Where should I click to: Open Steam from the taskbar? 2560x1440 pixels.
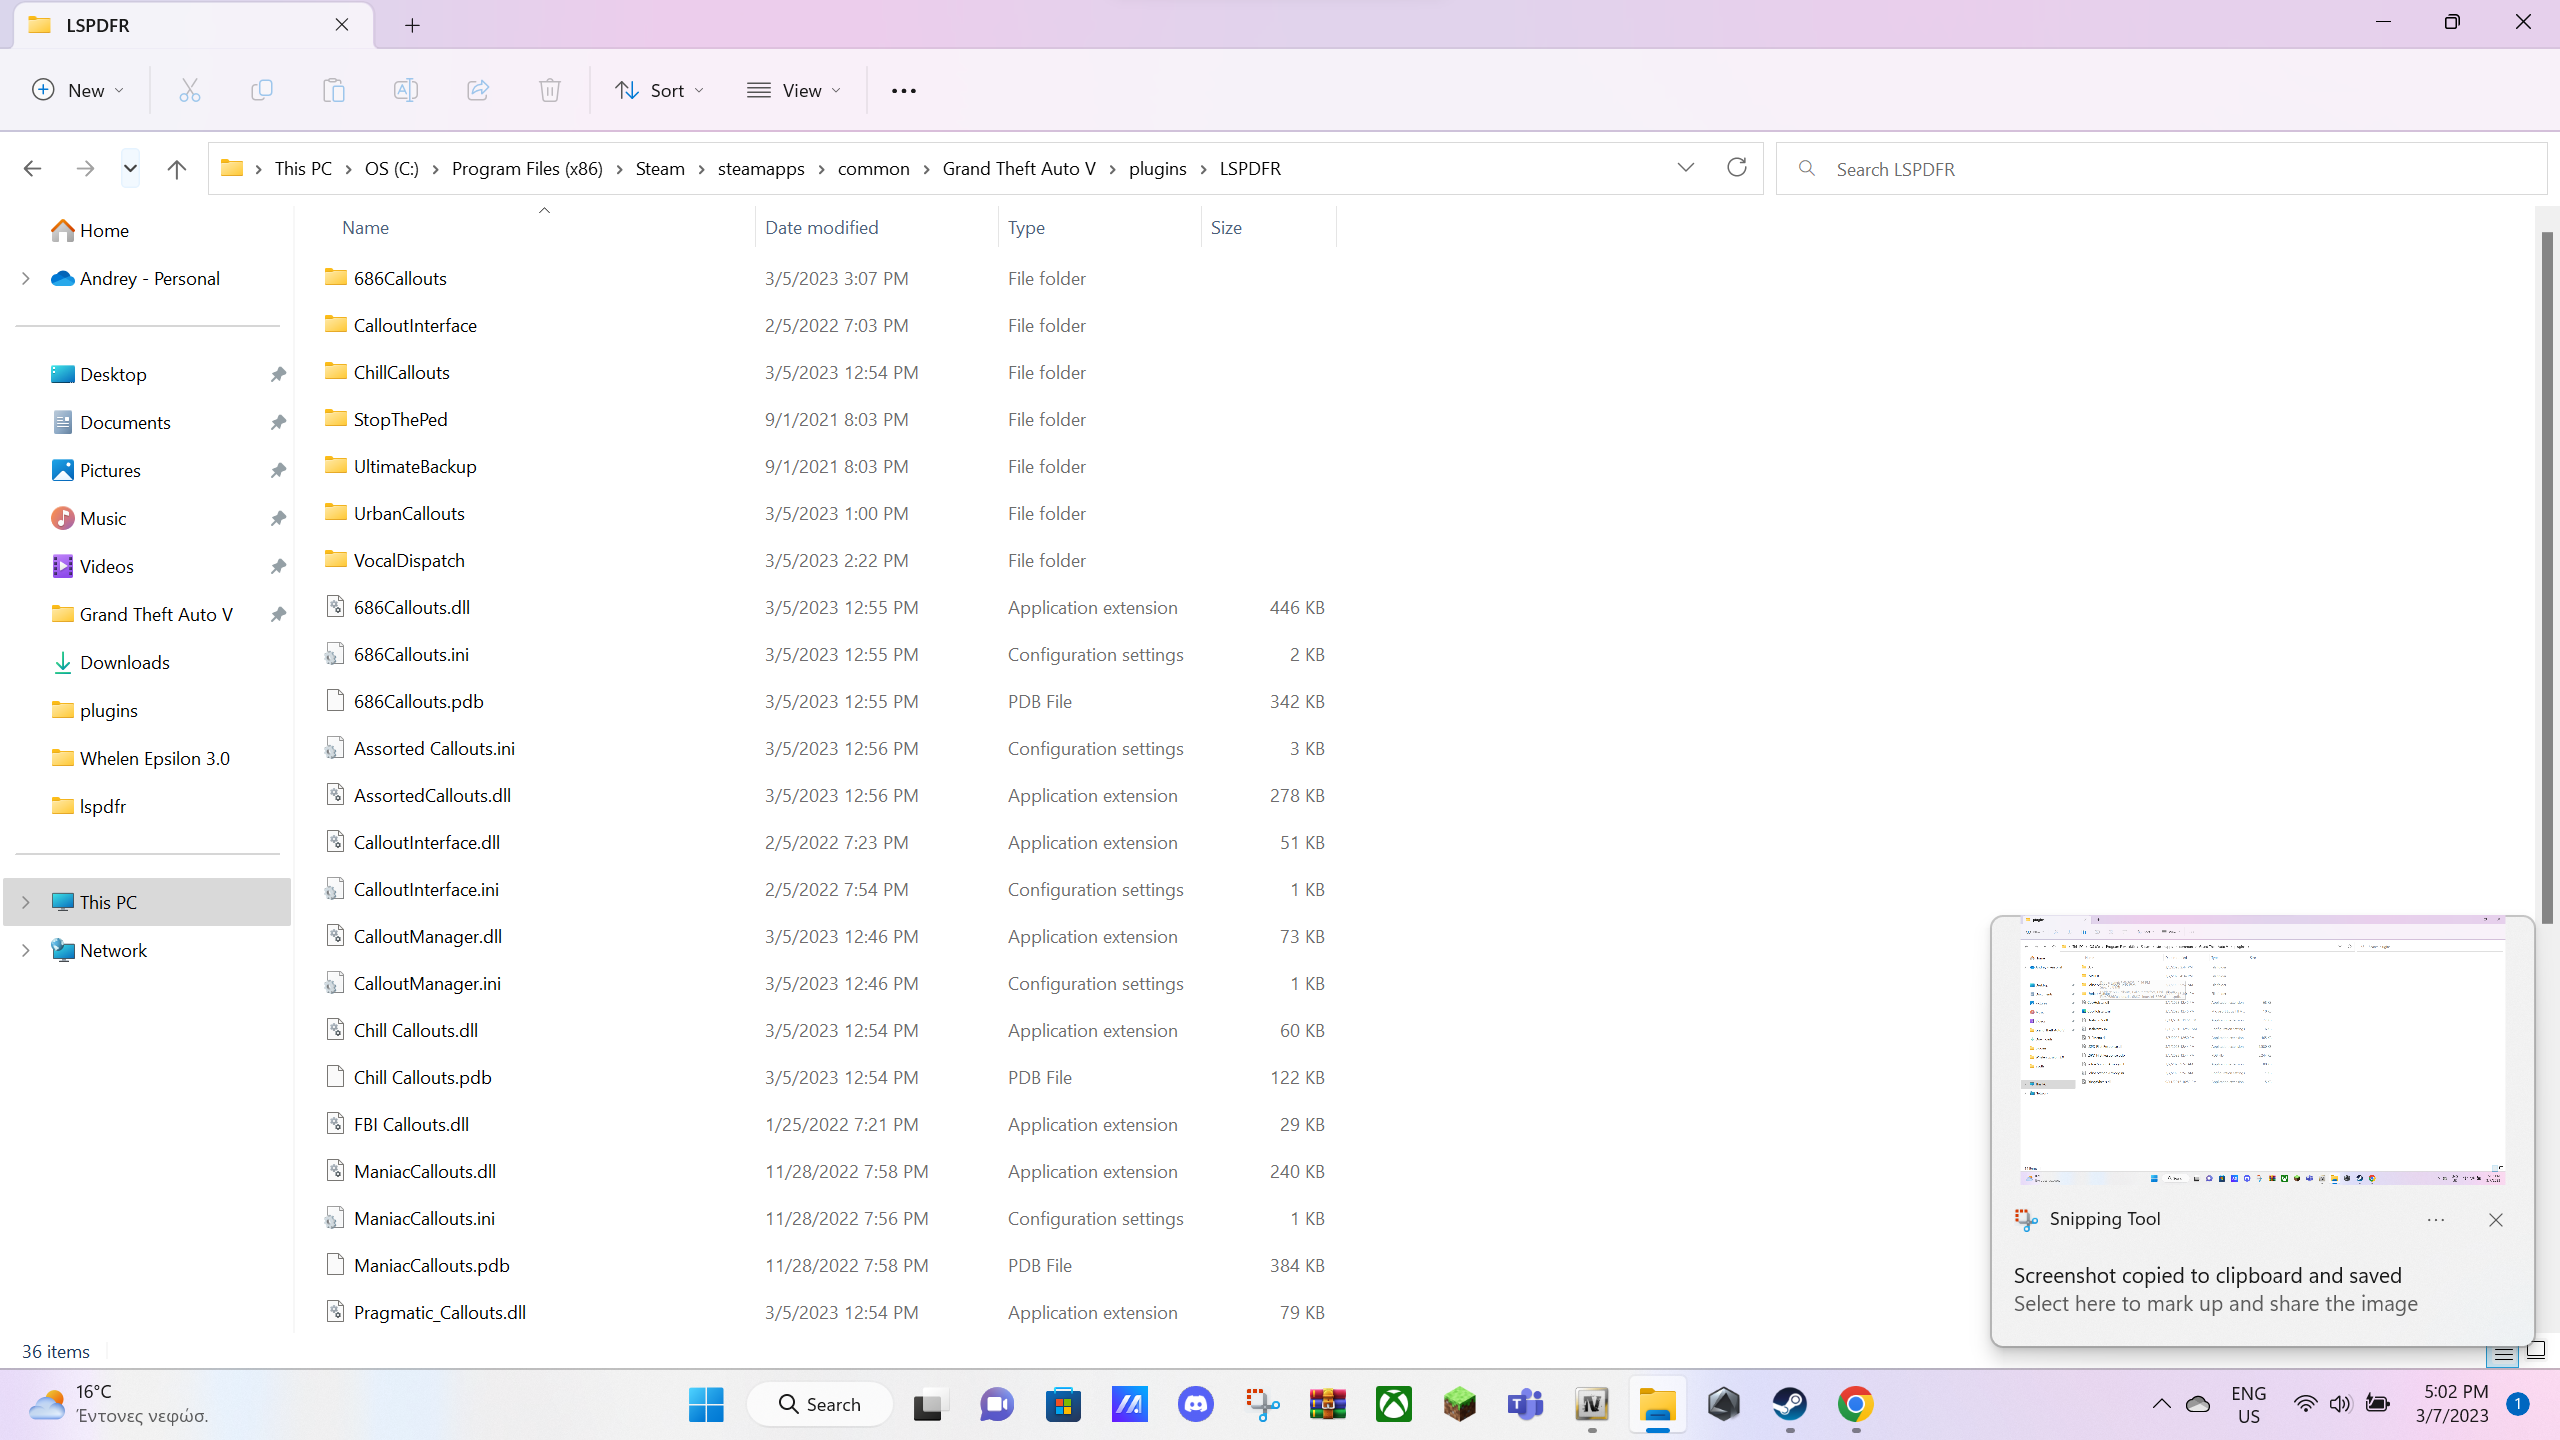point(1789,1404)
